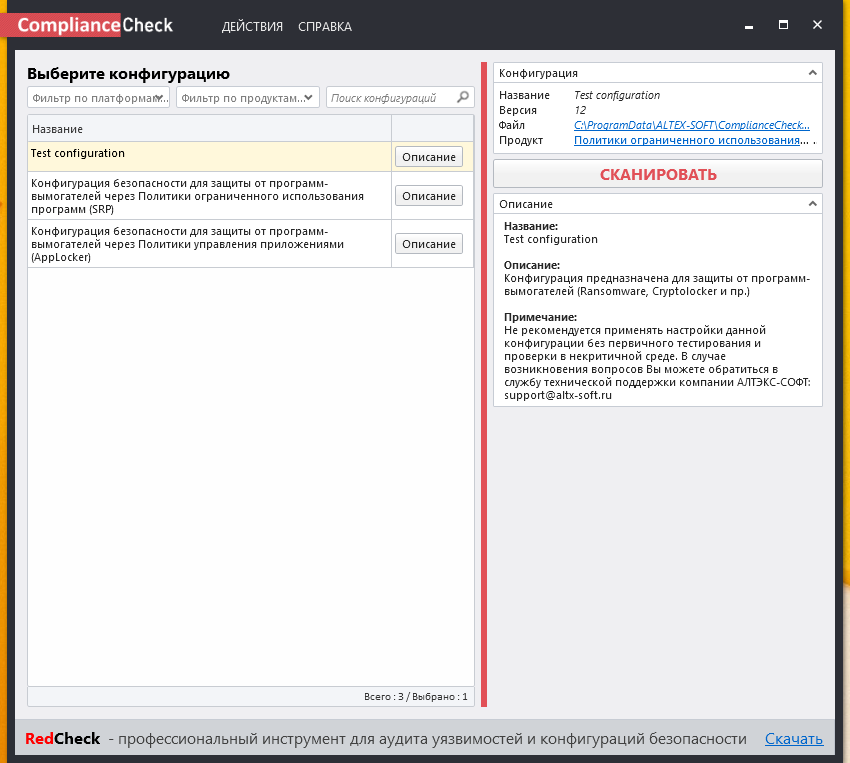Click the RedCheck logo in footer
This screenshot has width=850, height=763.
tap(62, 739)
